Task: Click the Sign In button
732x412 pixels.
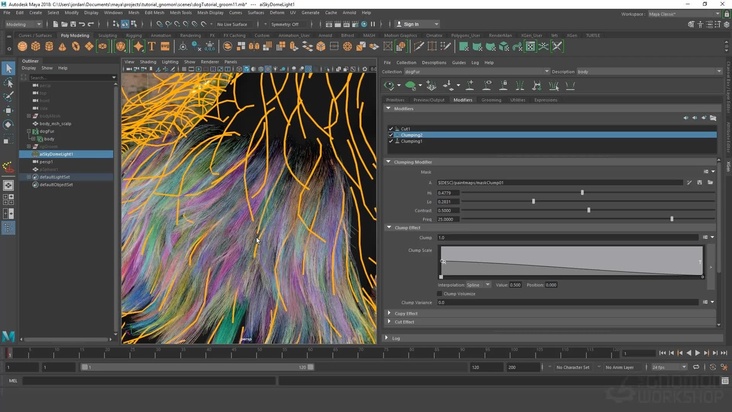Action: [x=411, y=24]
